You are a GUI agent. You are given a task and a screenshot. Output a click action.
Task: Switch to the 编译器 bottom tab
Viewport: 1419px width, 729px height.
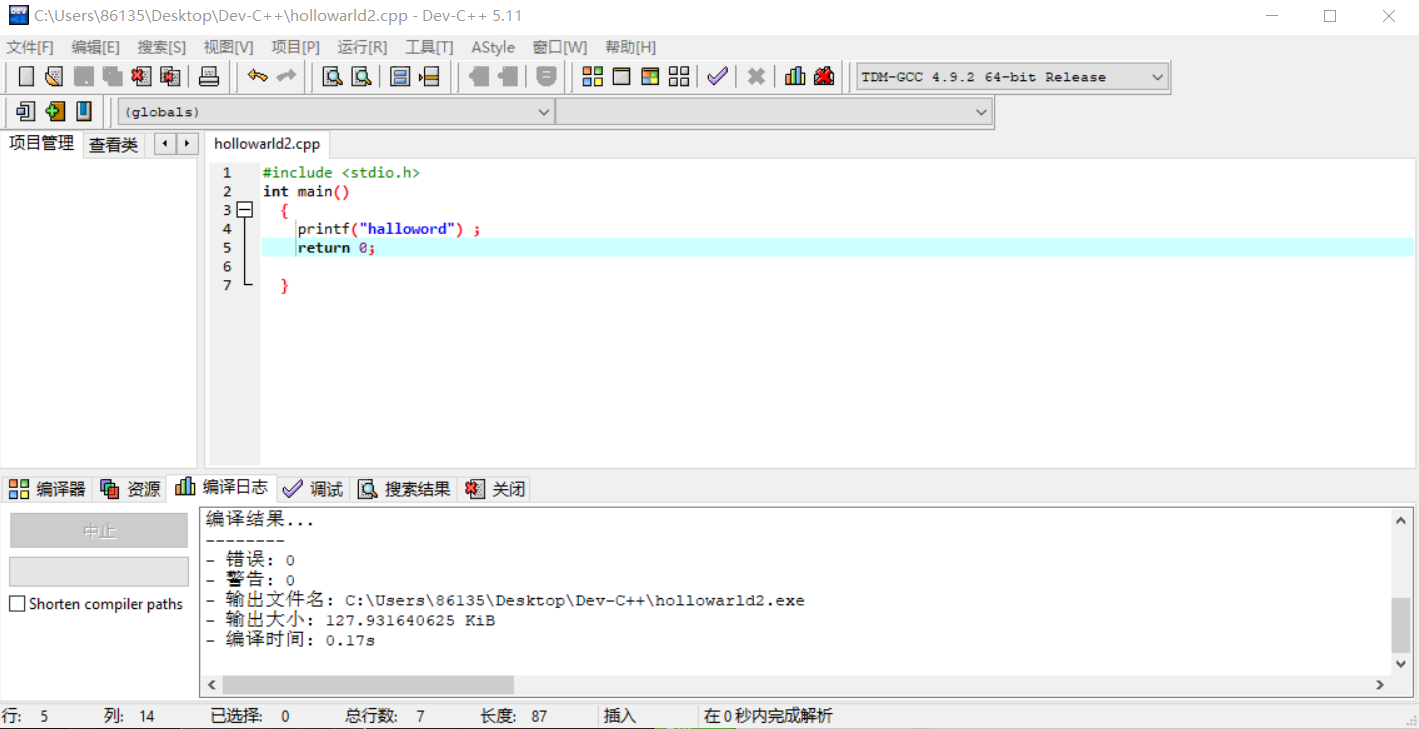[47, 489]
